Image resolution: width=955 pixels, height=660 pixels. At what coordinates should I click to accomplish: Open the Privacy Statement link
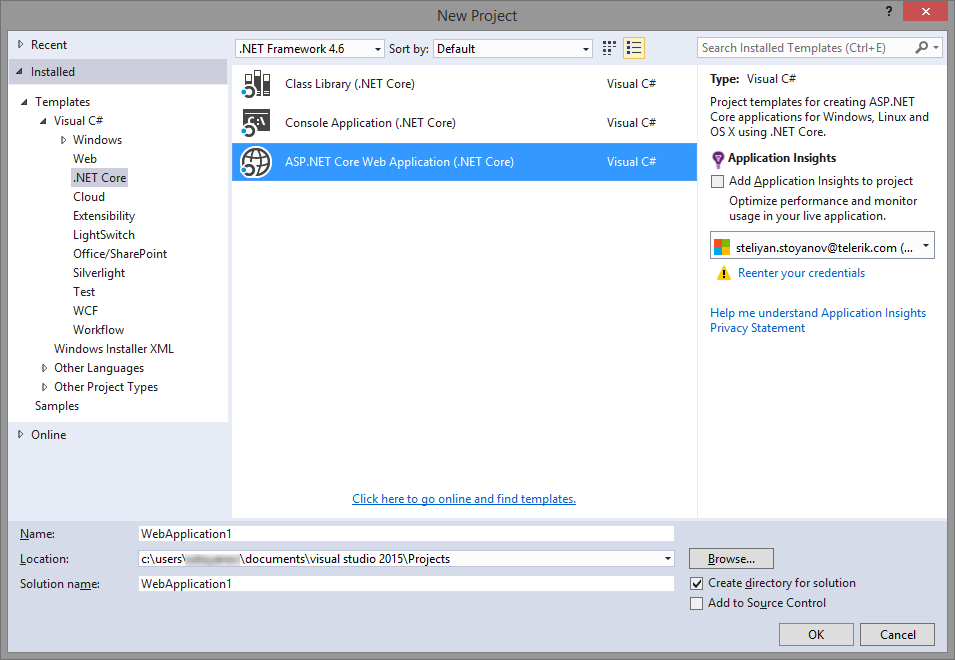click(x=758, y=328)
